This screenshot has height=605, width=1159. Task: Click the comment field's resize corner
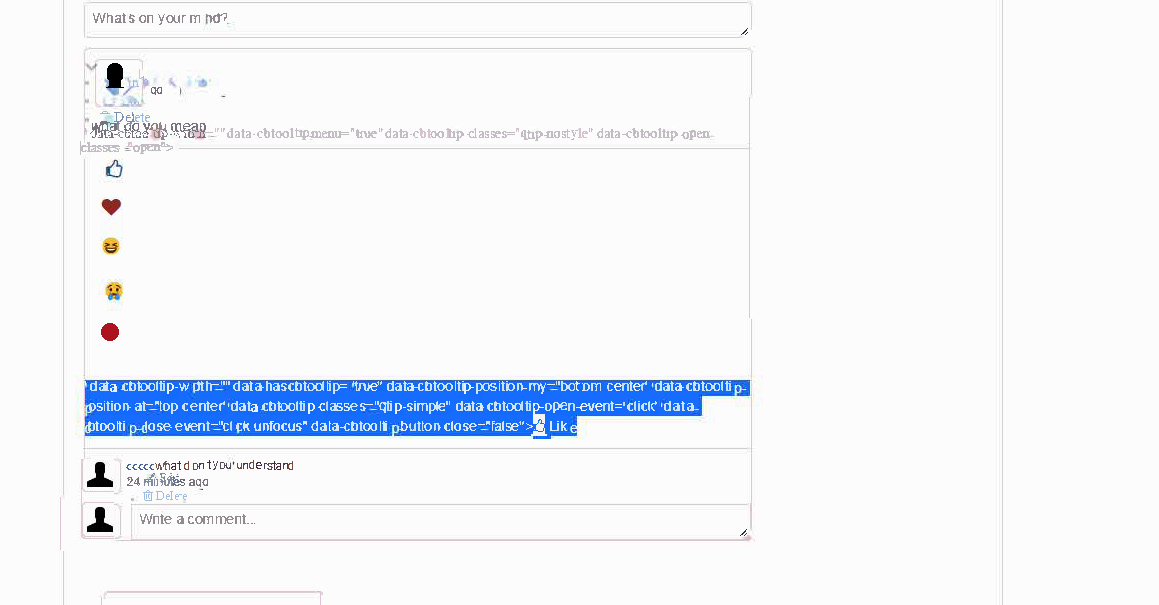[744, 533]
